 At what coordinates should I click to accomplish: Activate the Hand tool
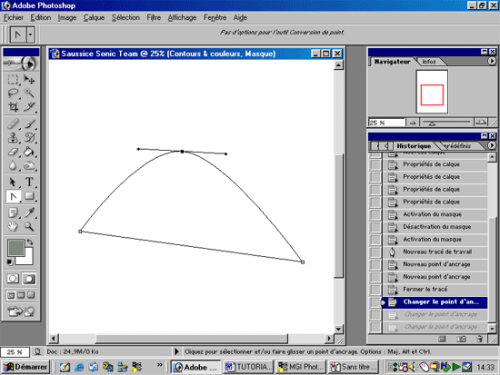coord(13,227)
